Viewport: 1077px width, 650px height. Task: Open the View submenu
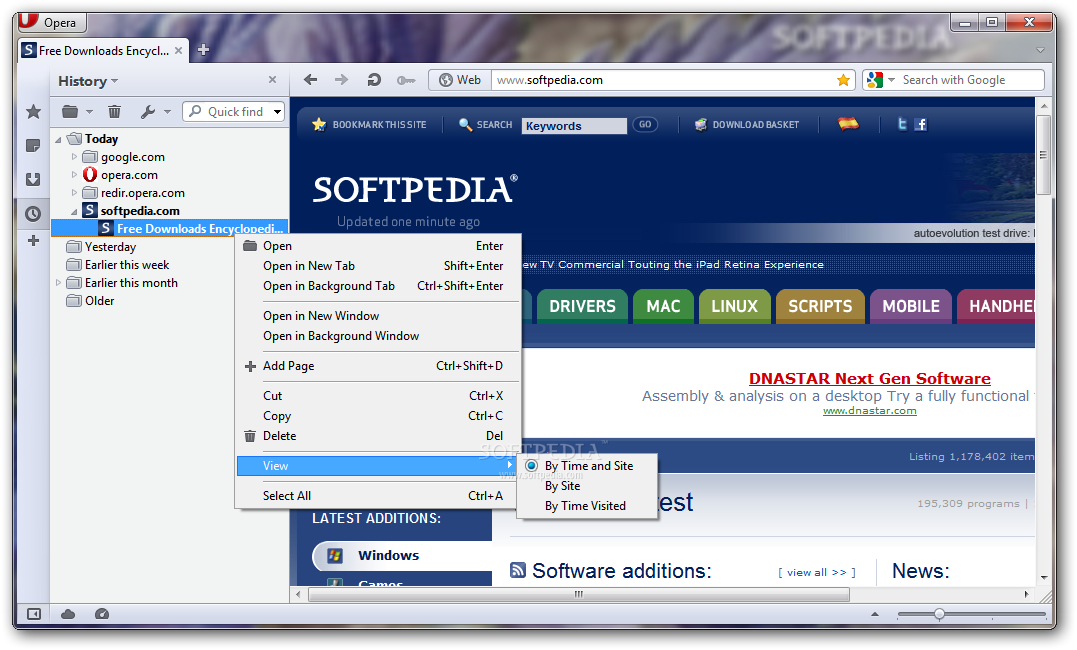pos(376,466)
